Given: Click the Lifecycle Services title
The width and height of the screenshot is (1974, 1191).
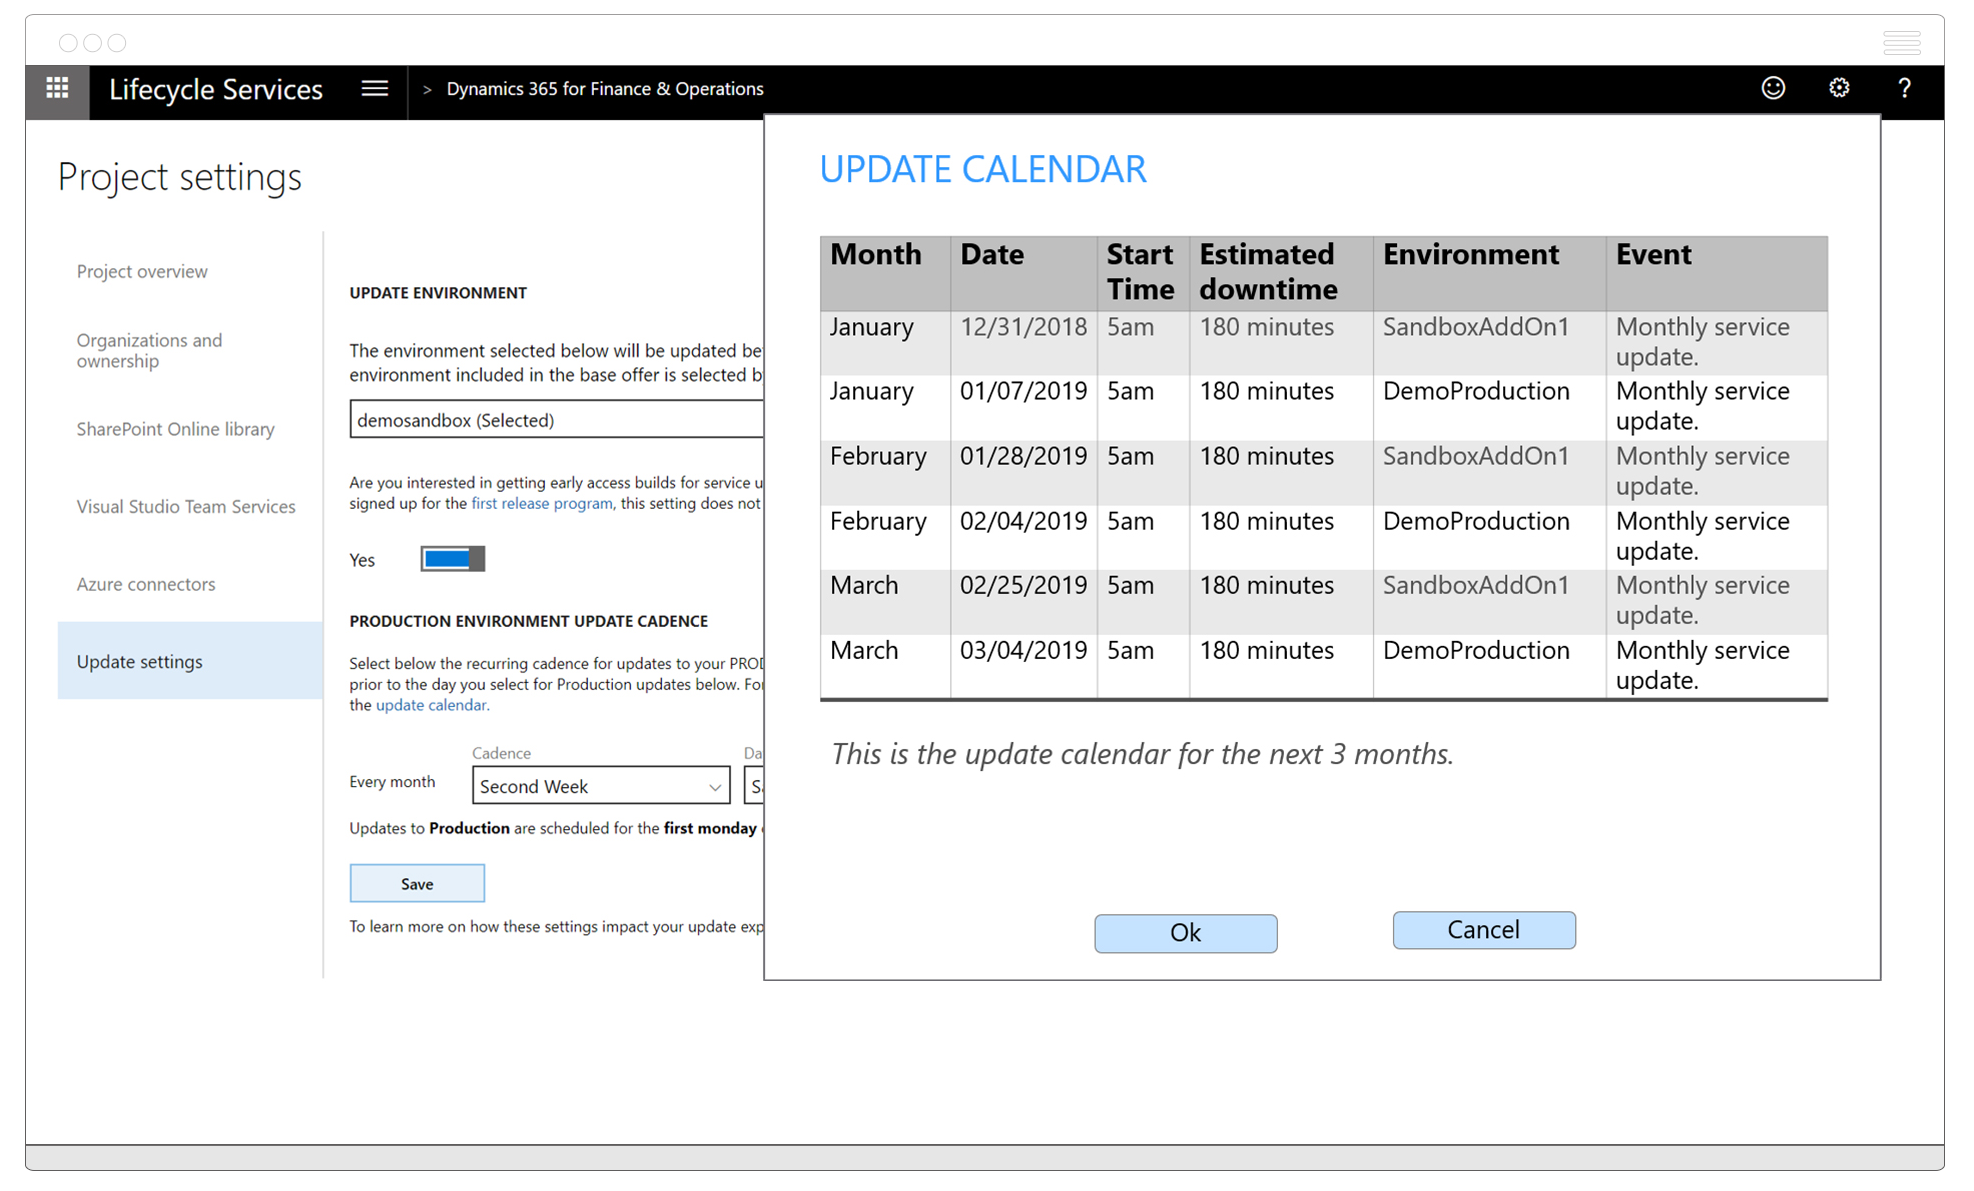Looking at the screenshot, I should coord(216,89).
